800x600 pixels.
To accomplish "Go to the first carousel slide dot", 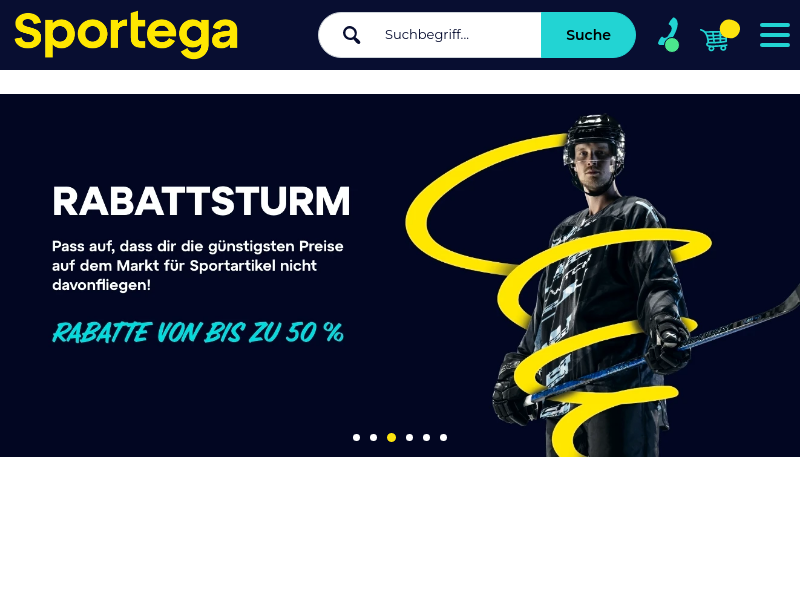I will (357, 437).
